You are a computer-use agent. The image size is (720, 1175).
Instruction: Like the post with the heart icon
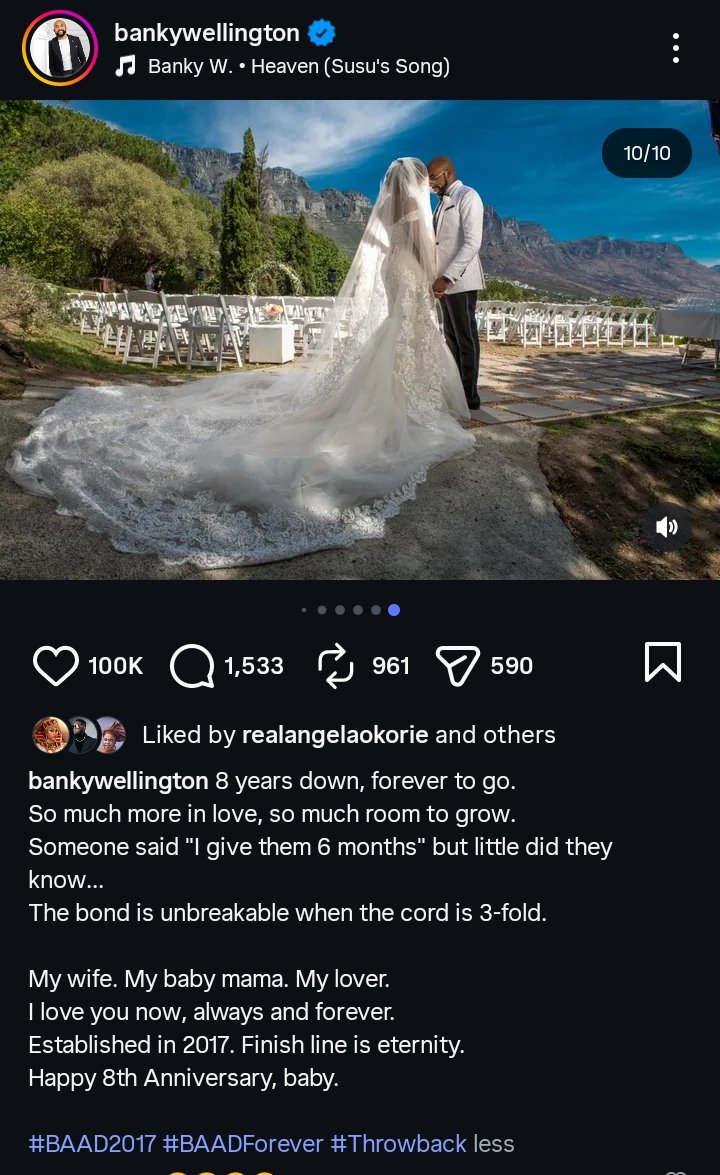[55, 665]
